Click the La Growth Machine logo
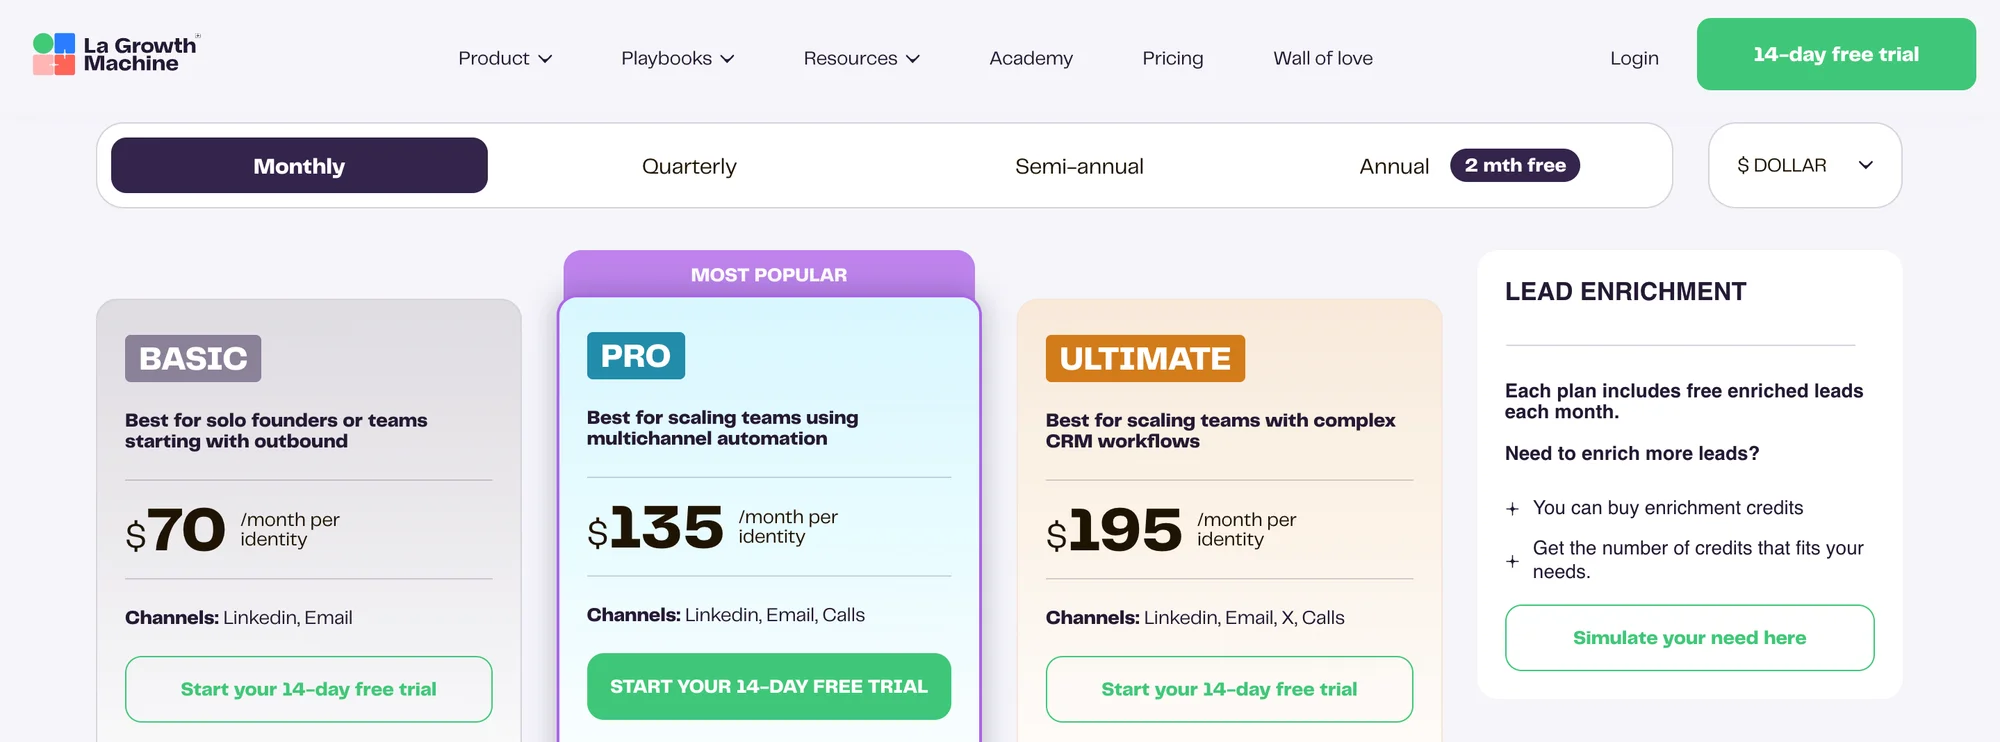Image resolution: width=2000 pixels, height=742 pixels. [x=116, y=54]
